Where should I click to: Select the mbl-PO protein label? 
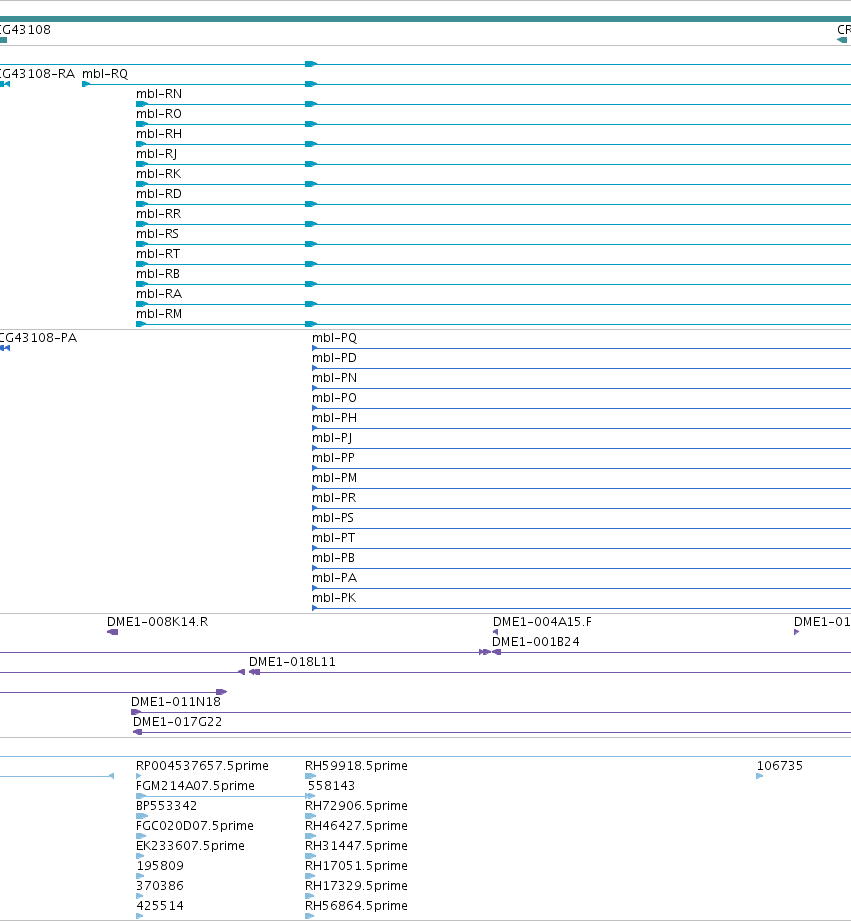coord(334,398)
